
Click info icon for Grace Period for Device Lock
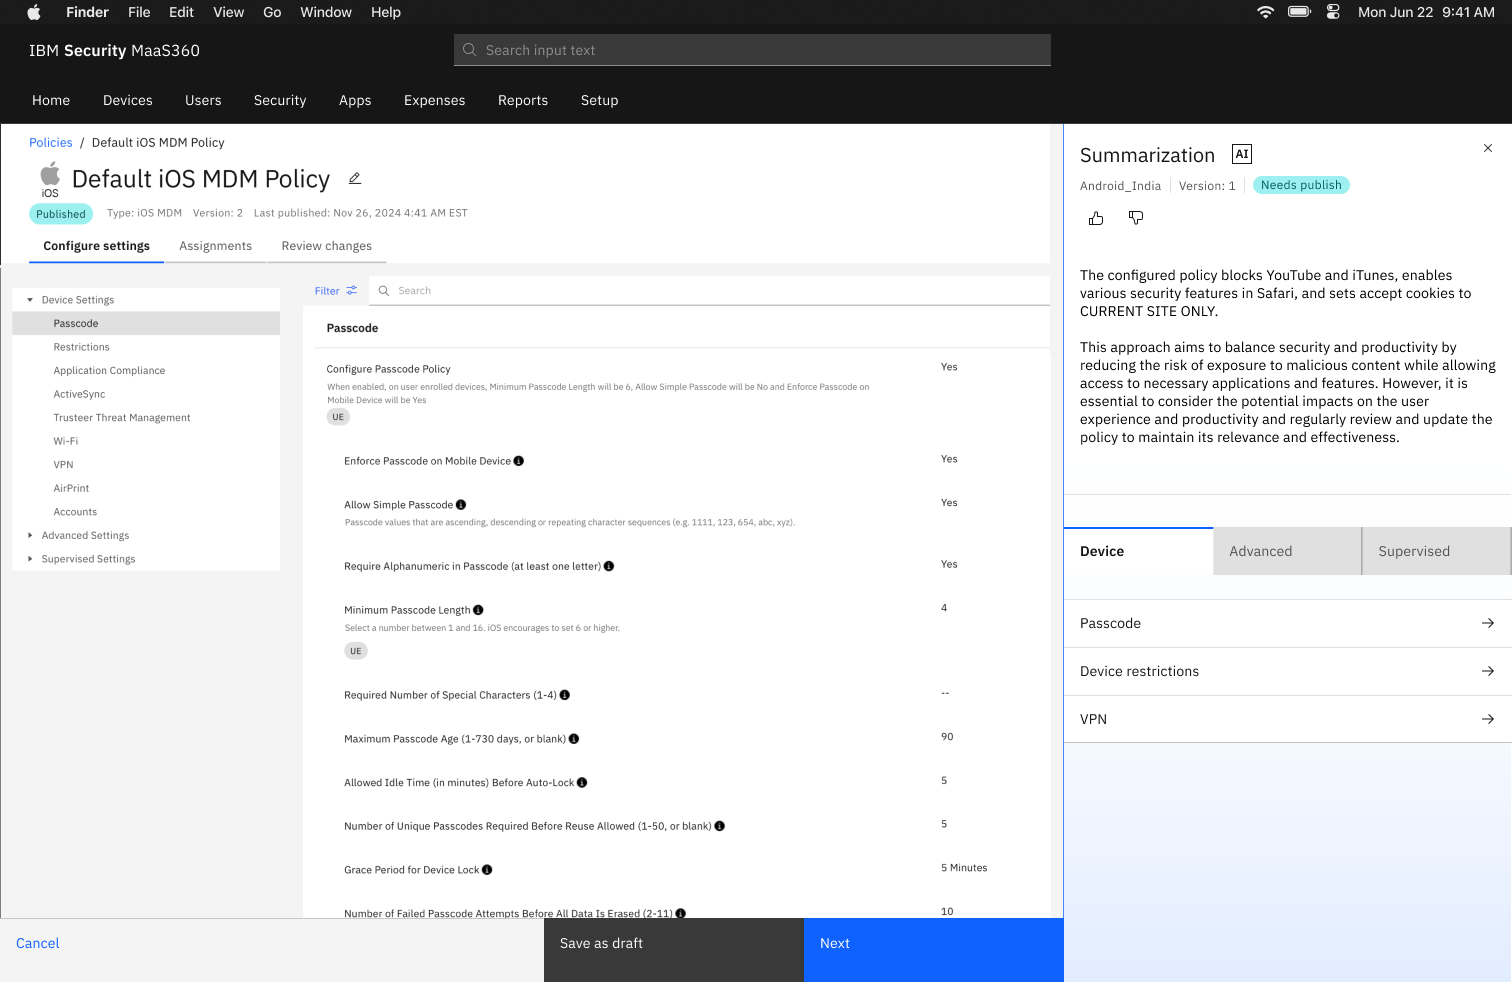(x=487, y=870)
